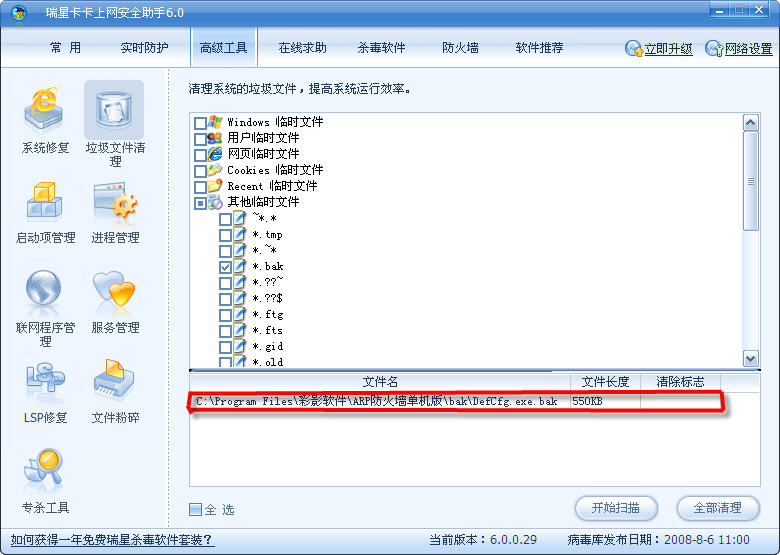
Task: Click the 网页临时文件 IE icon
Action: coord(215,154)
